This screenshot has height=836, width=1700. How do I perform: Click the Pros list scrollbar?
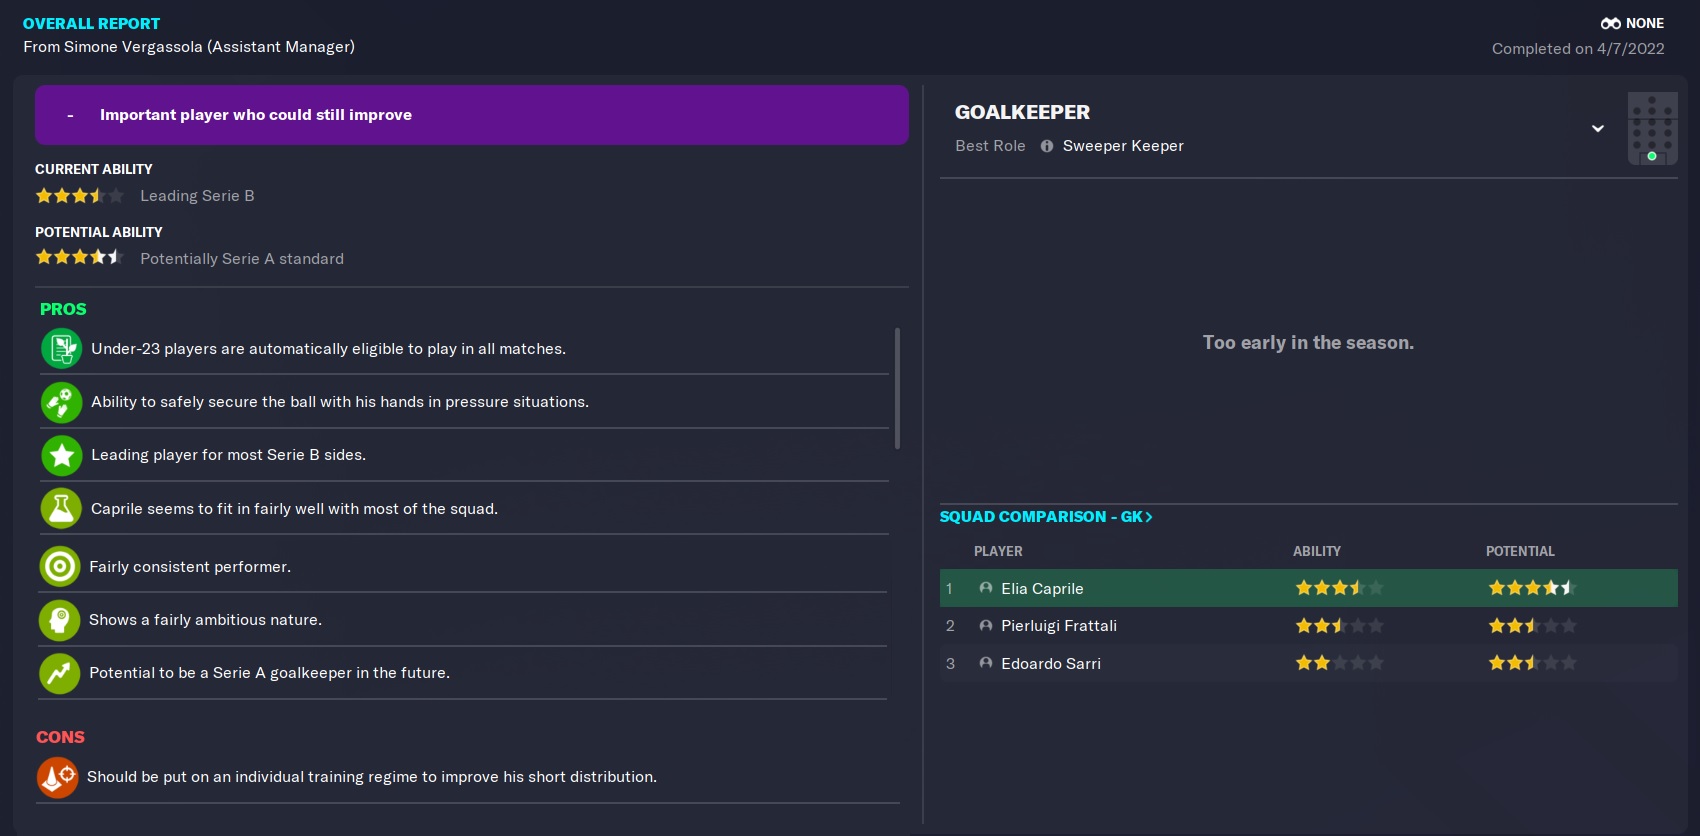point(897,388)
